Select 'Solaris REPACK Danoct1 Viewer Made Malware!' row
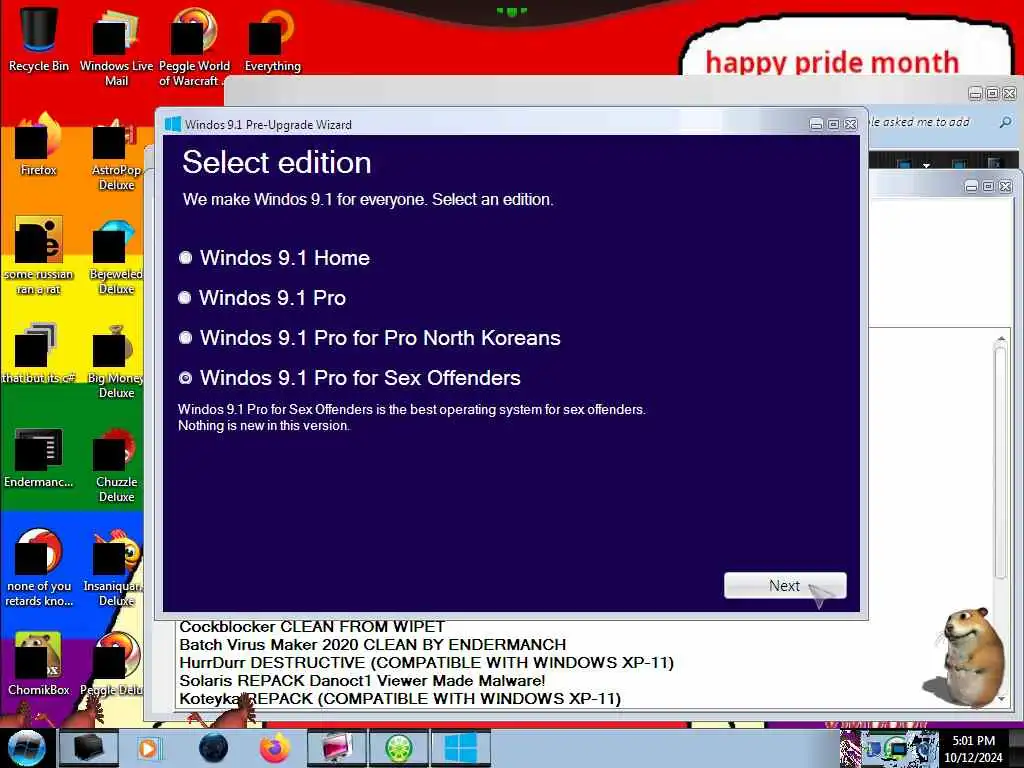Screen dimensions: 1024x768 [362, 680]
